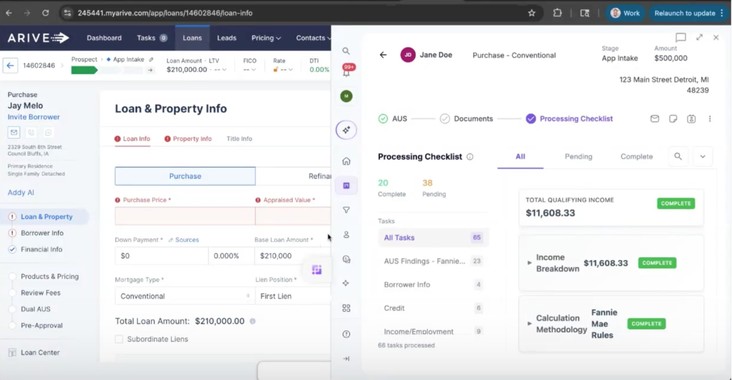The image size is (732, 380).
Task: Click the green M avatar in side rail
Action: tap(346, 96)
